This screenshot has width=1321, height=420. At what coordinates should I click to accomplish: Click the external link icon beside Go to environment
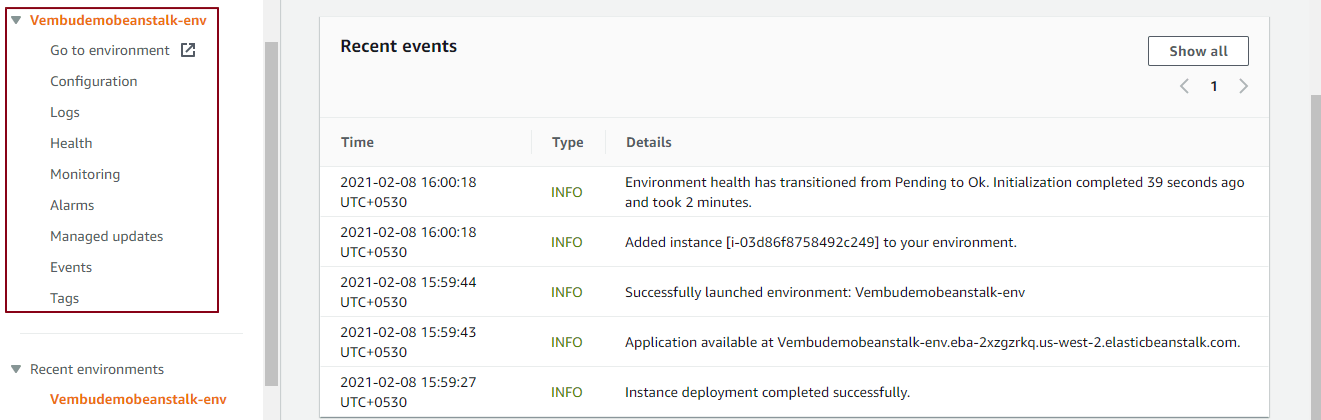tap(188, 50)
